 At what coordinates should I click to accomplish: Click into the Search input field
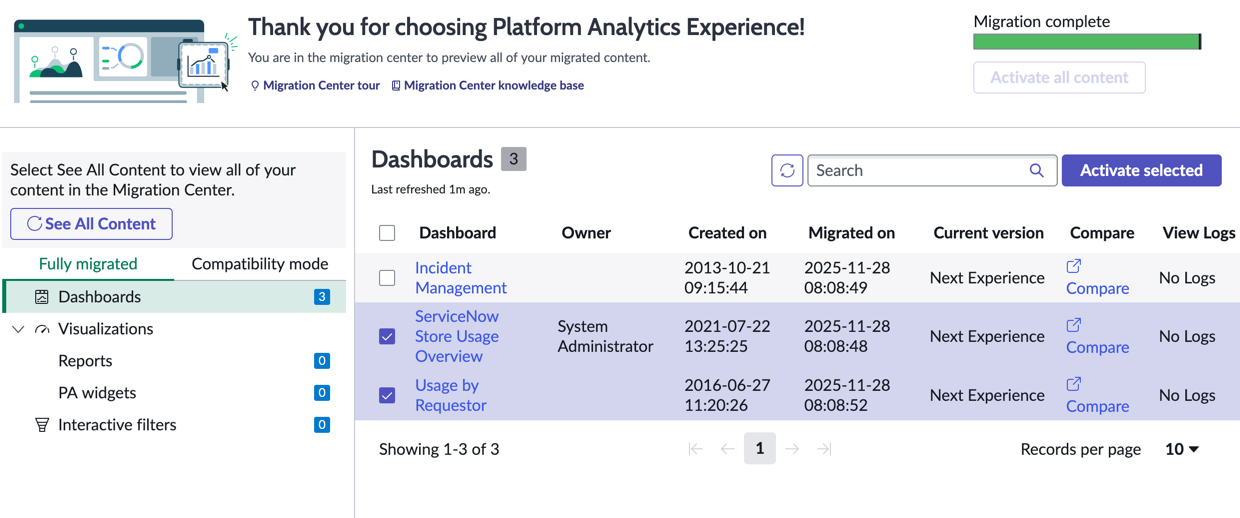(x=918, y=170)
